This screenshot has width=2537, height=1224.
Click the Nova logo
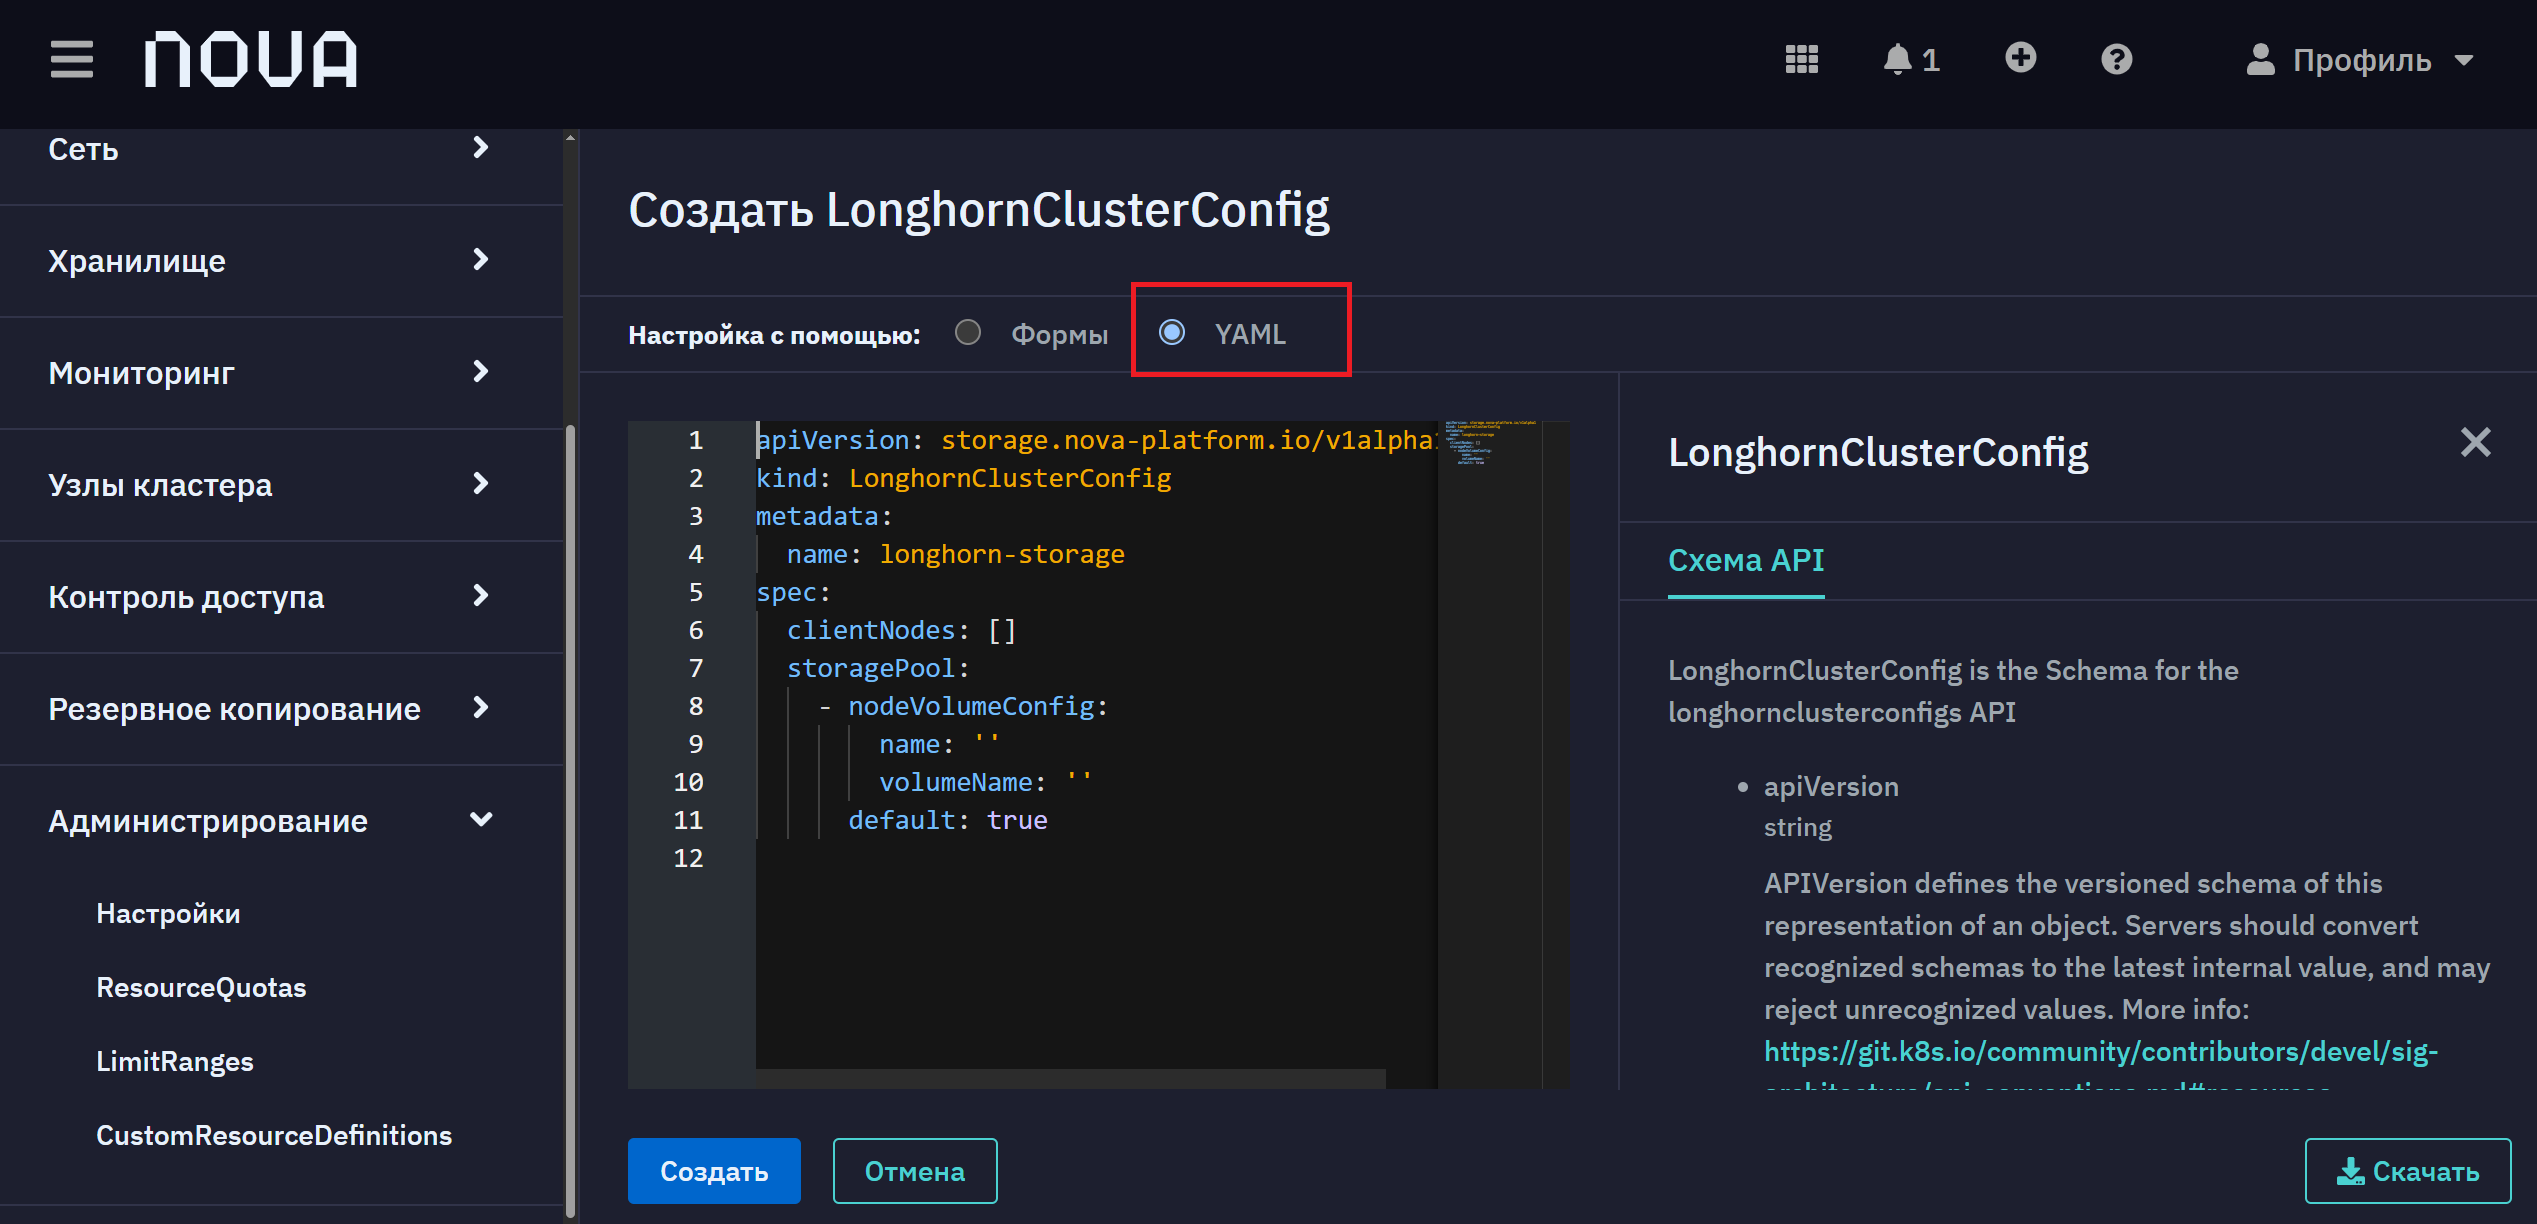[x=251, y=59]
